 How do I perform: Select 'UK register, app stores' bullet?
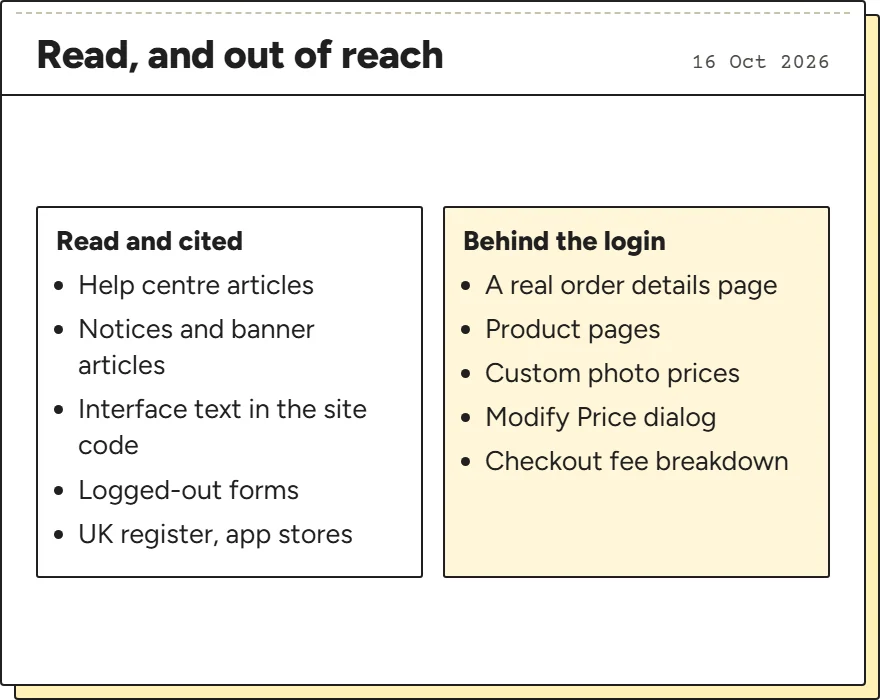(216, 534)
